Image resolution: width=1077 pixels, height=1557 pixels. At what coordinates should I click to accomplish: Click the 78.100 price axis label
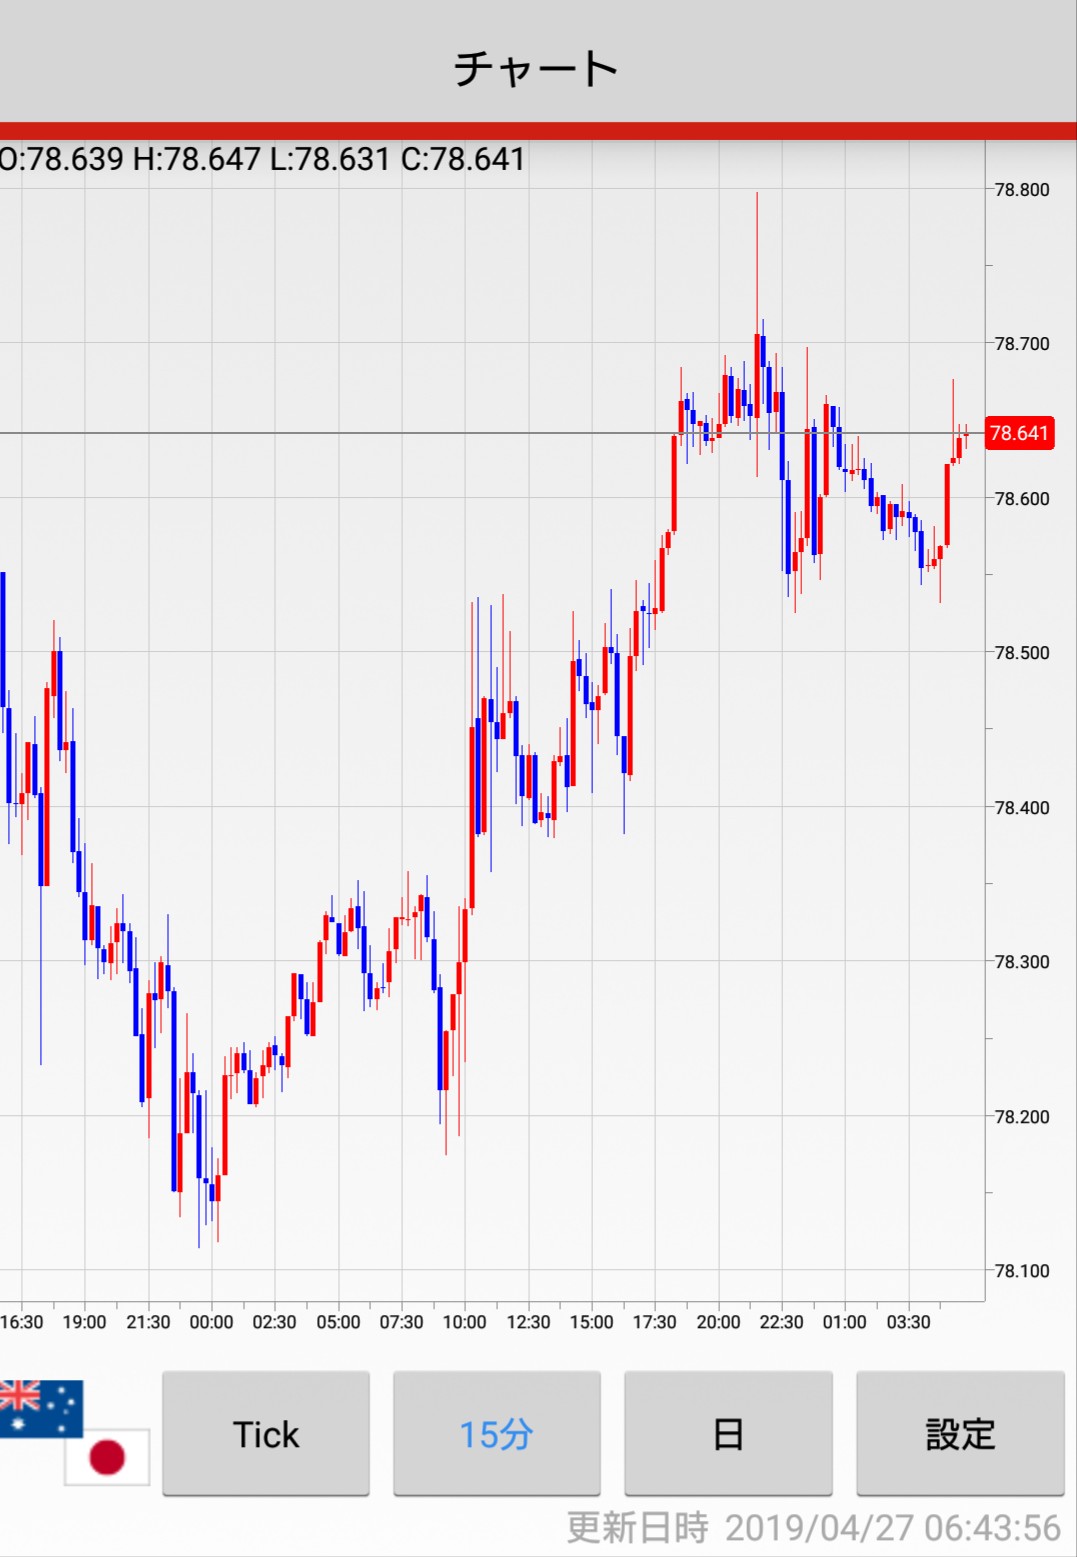coord(1022,1271)
